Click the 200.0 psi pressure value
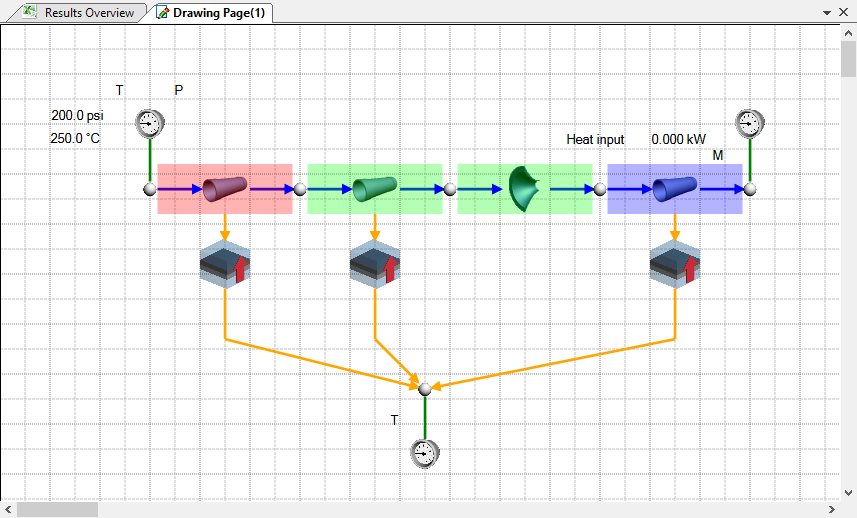Image resolution: width=857 pixels, height=518 pixels. pos(77,116)
